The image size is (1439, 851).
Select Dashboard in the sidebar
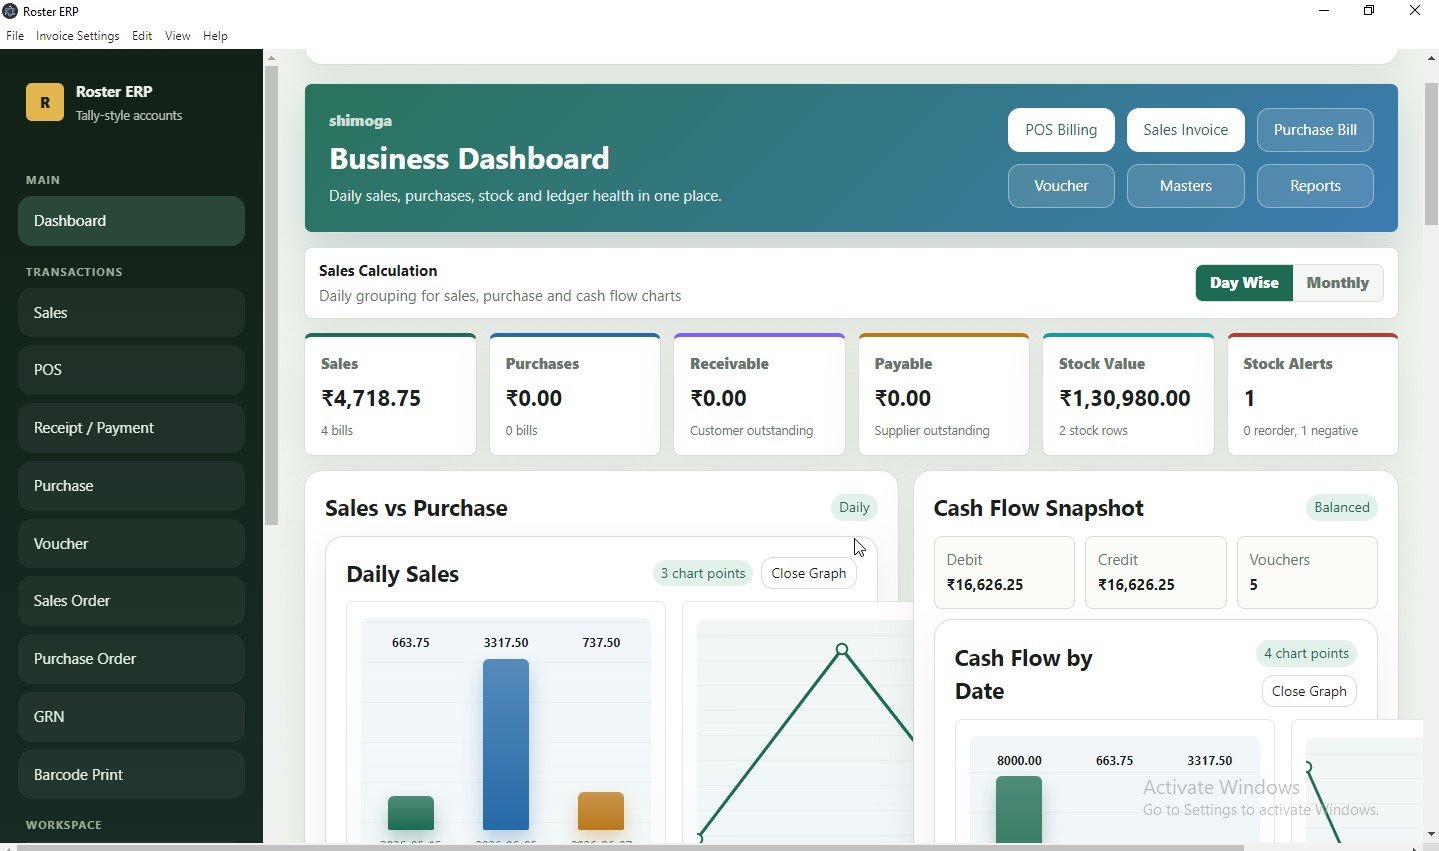click(x=131, y=221)
